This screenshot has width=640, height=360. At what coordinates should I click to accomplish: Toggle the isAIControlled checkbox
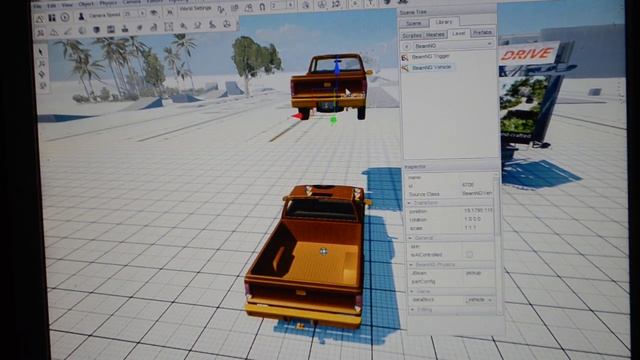click(x=469, y=254)
